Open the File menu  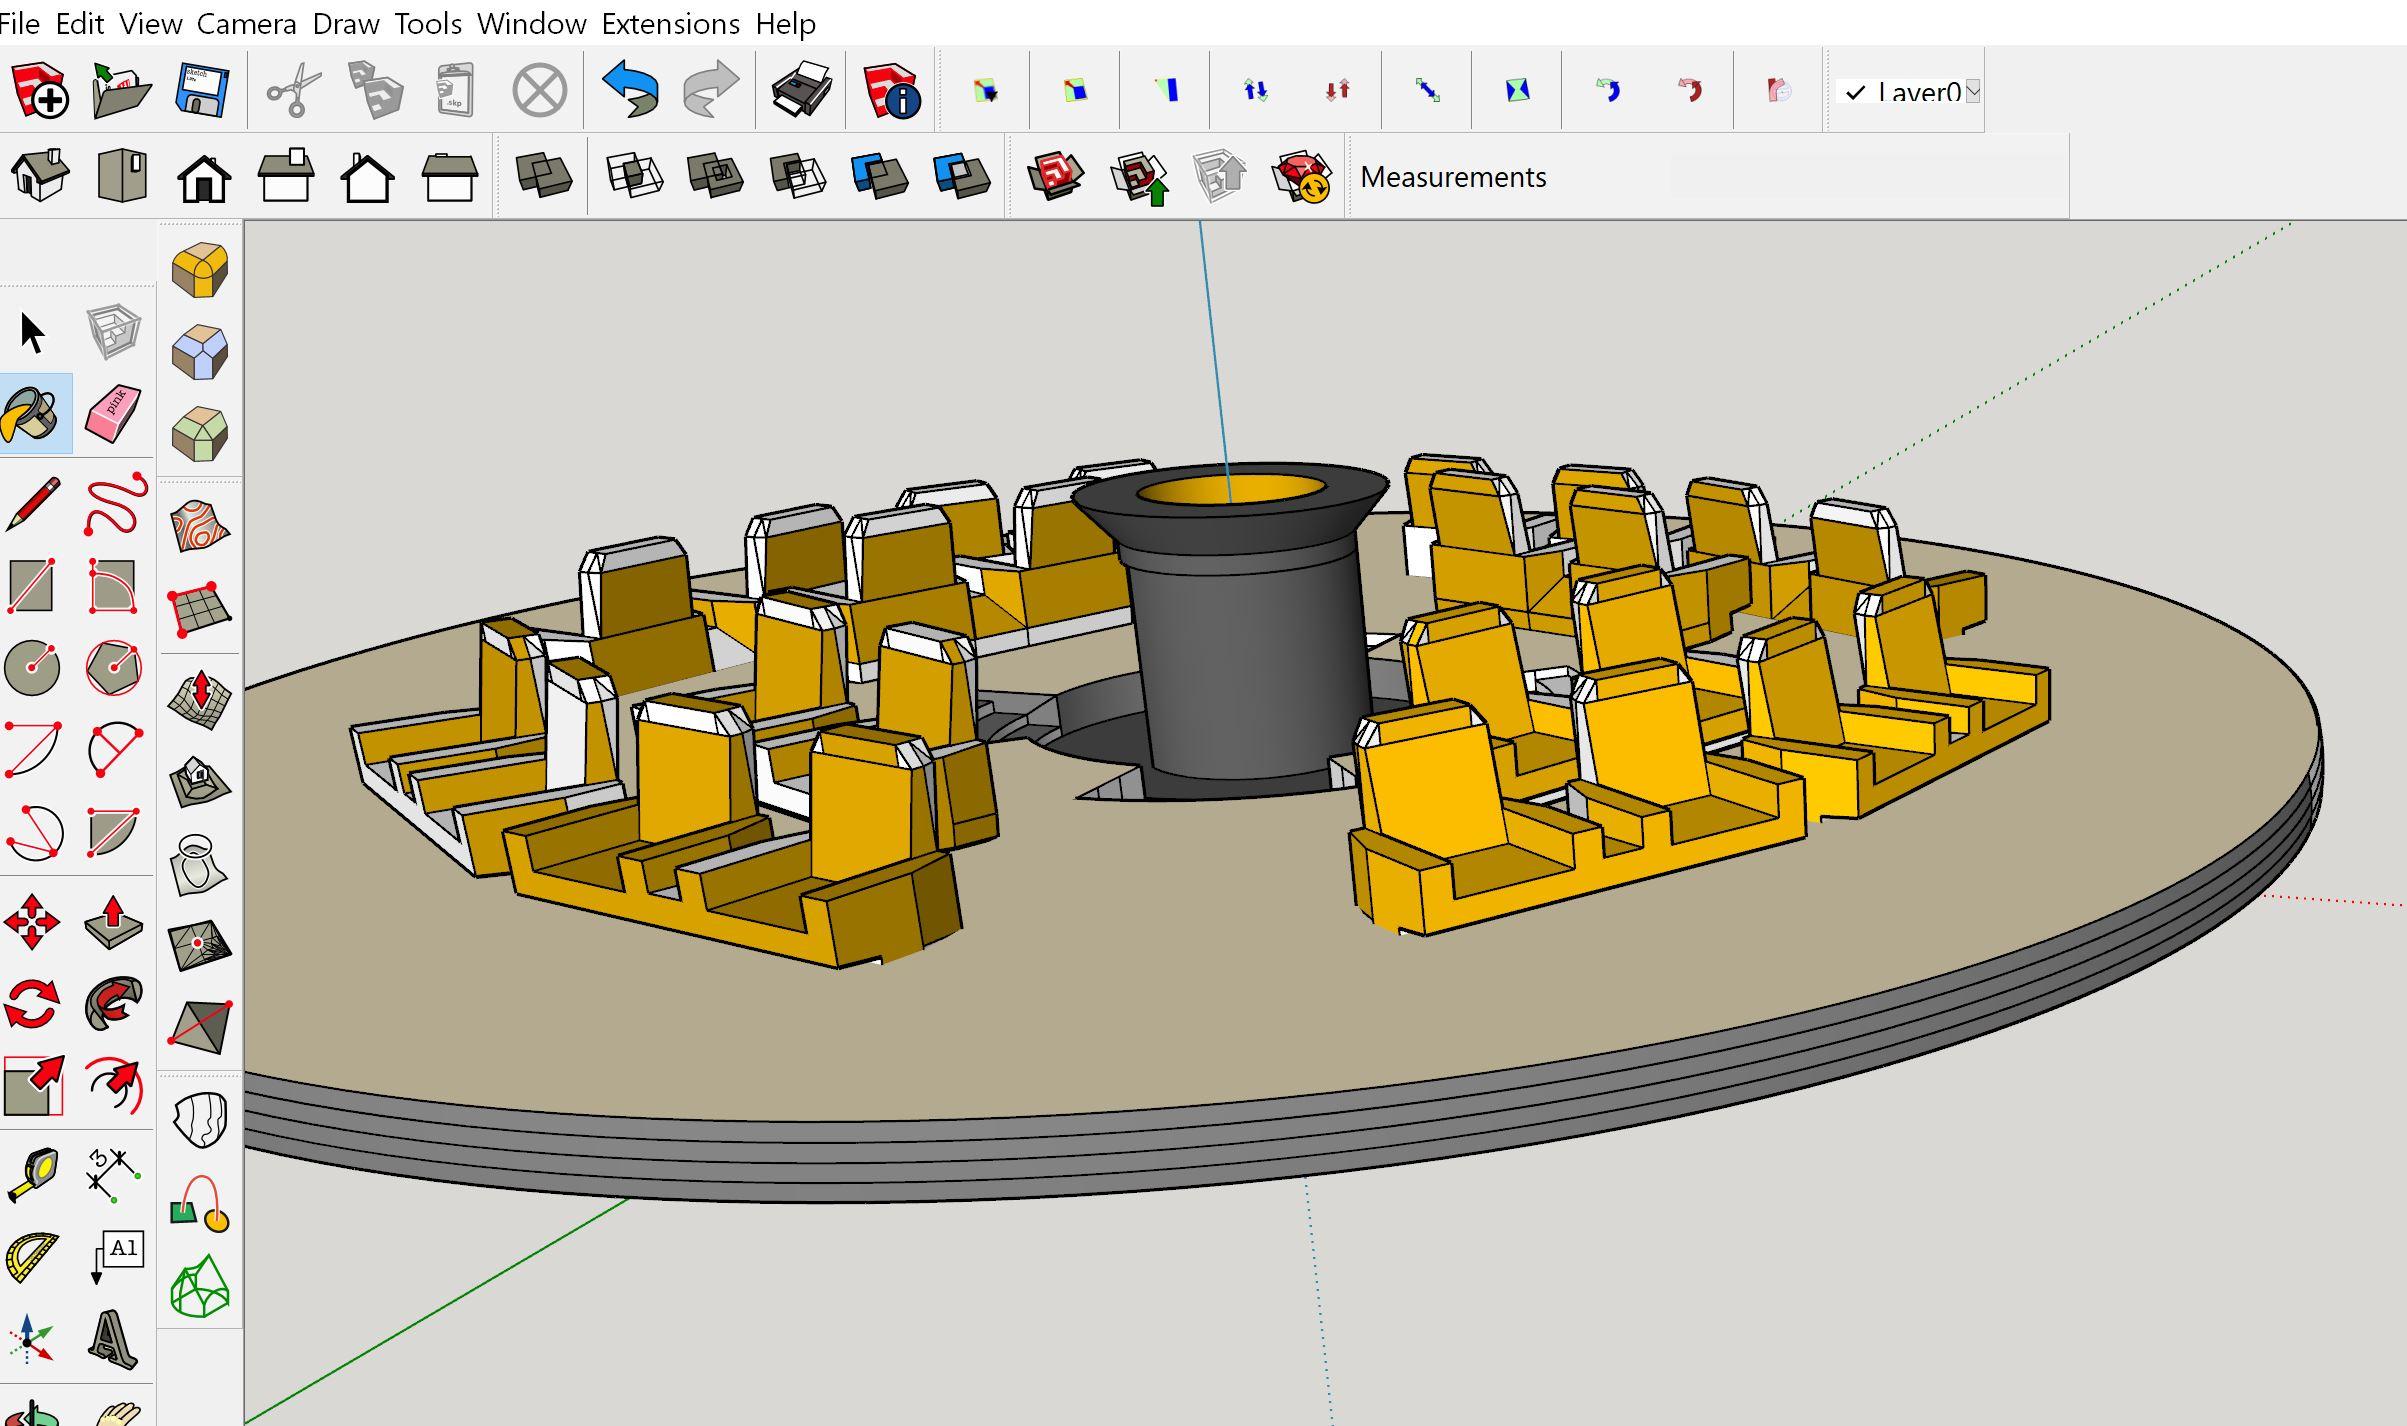[x=19, y=23]
